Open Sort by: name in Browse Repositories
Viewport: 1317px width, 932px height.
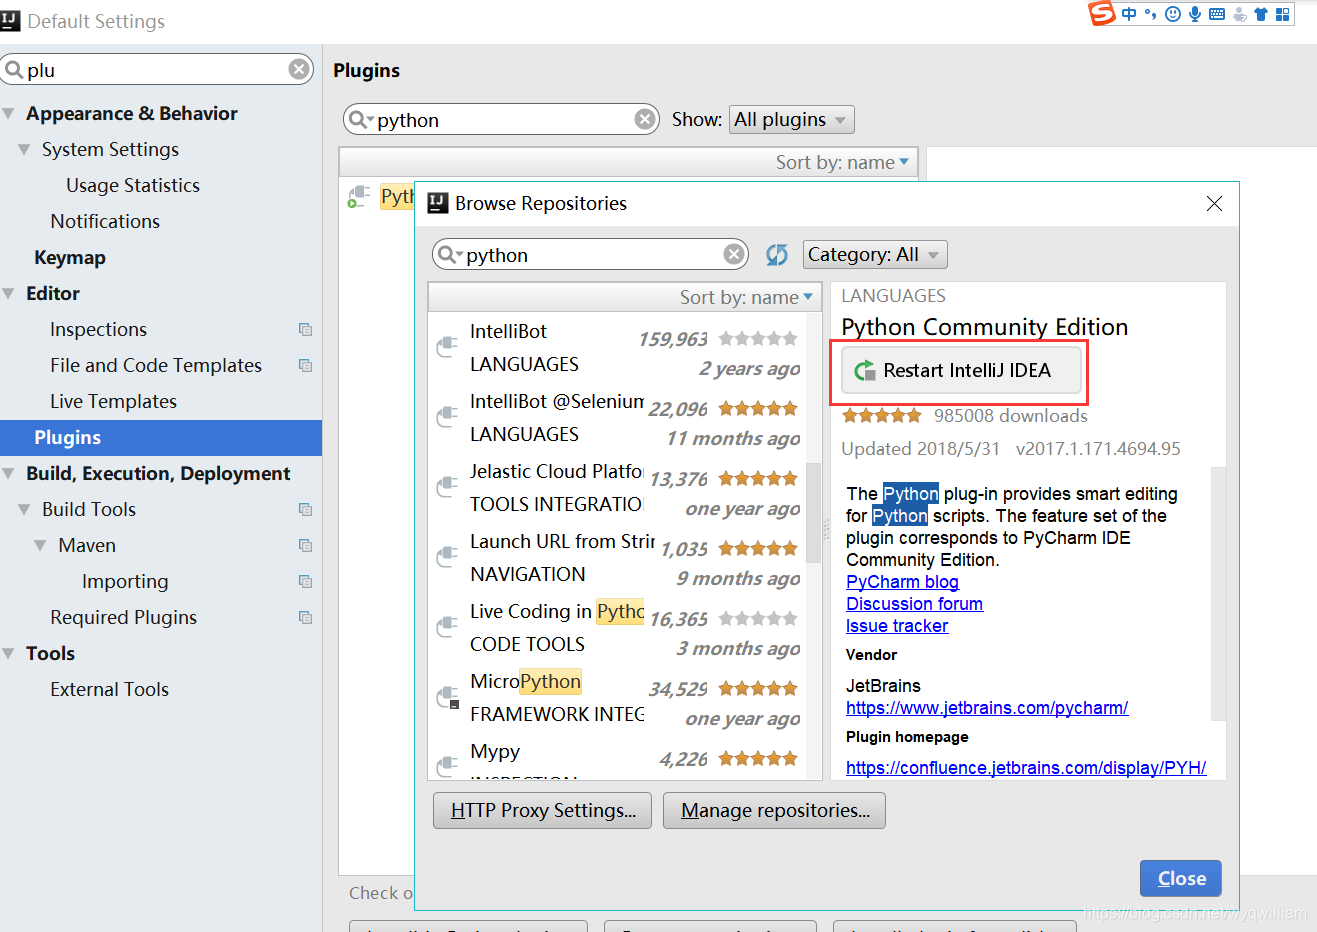click(x=746, y=297)
